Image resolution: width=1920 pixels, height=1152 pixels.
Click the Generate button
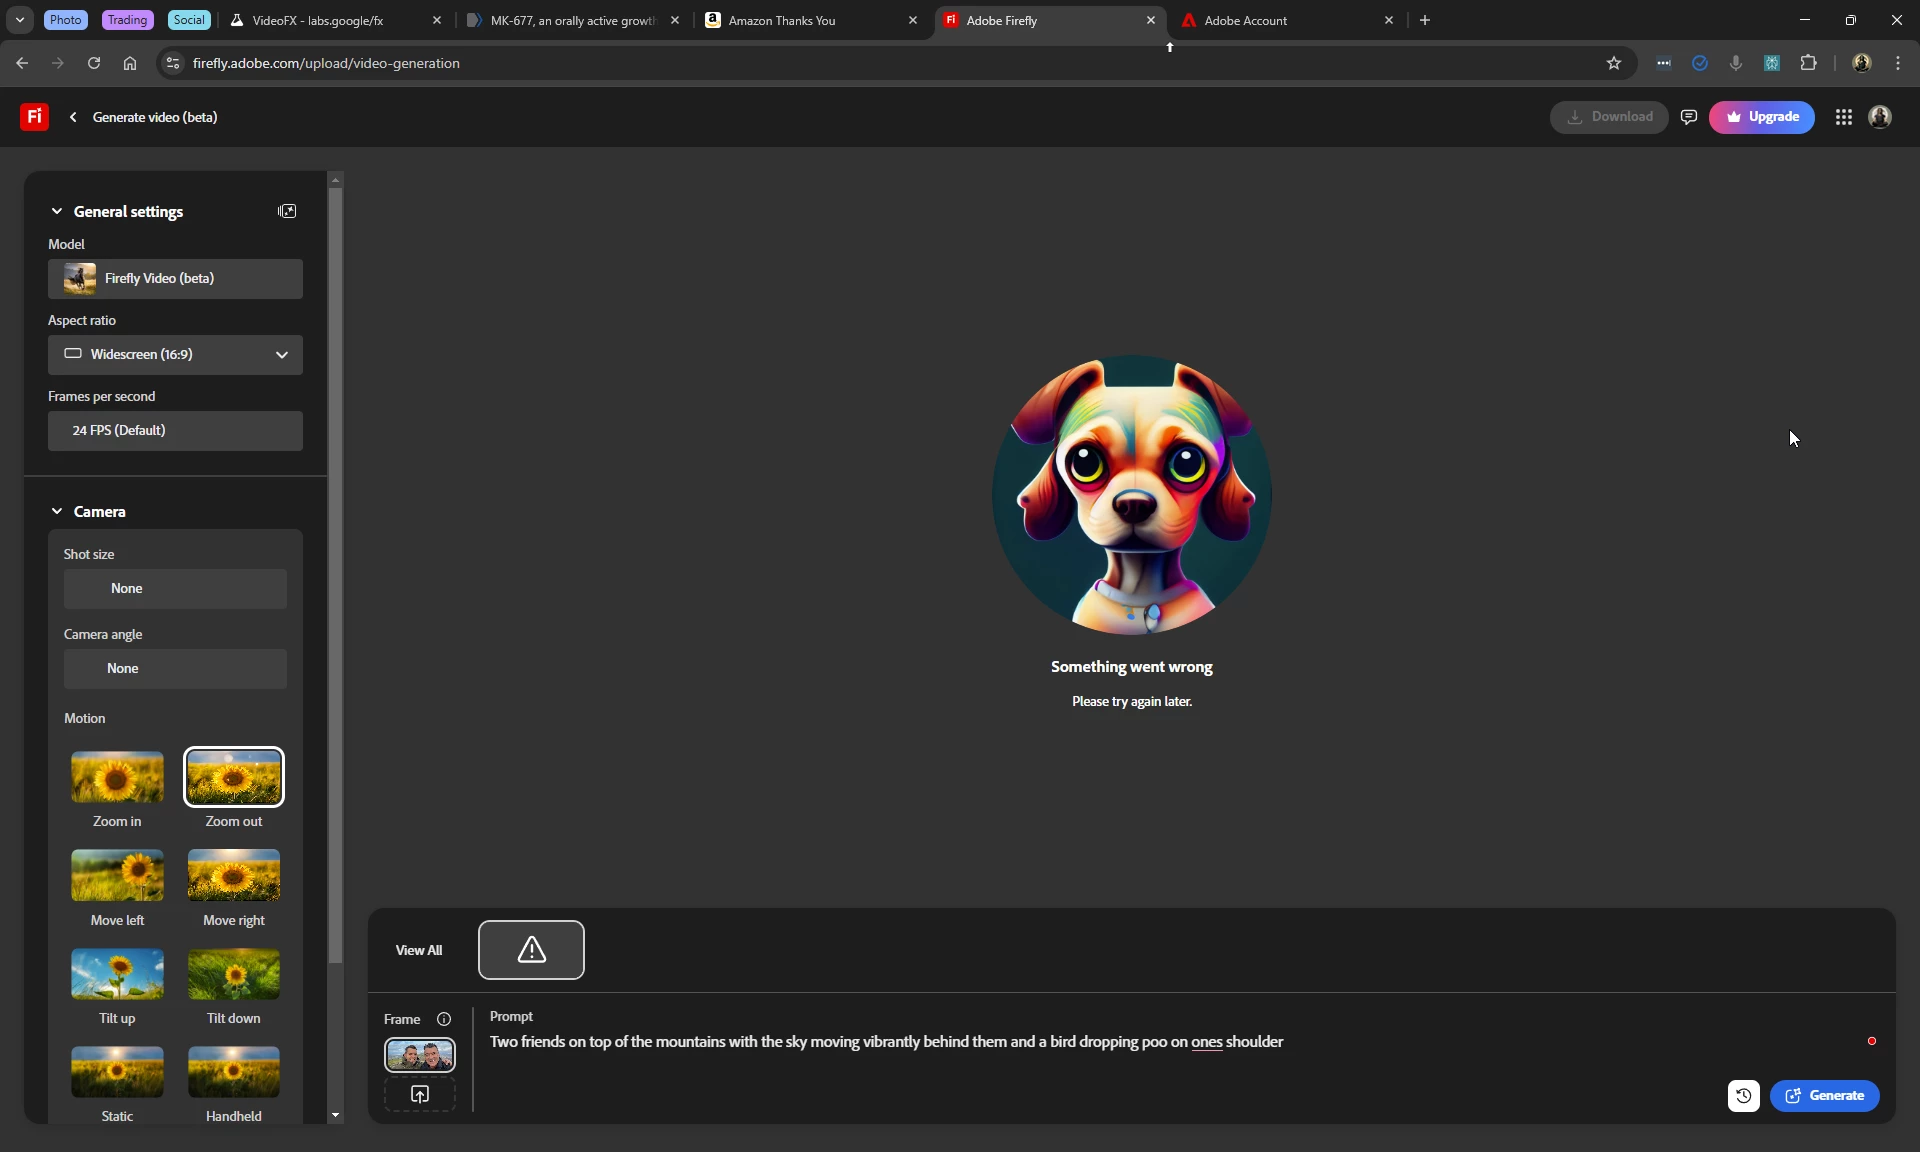[x=1824, y=1096]
